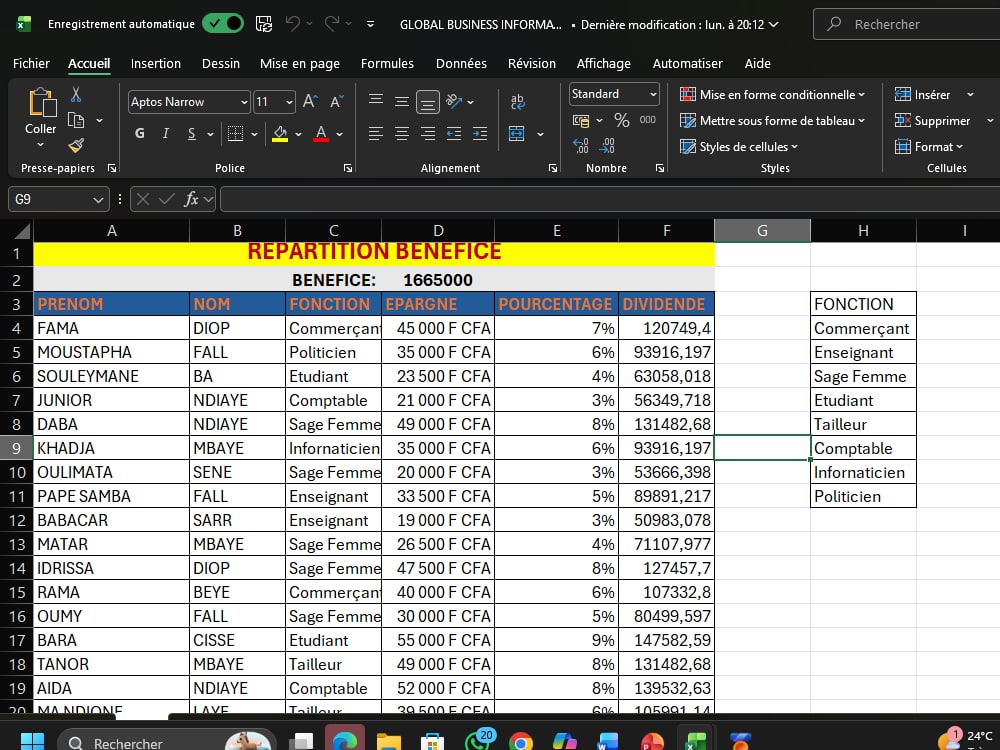Click the Coller paste icon
The height and width of the screenshot is (750, 1000).
42,102
